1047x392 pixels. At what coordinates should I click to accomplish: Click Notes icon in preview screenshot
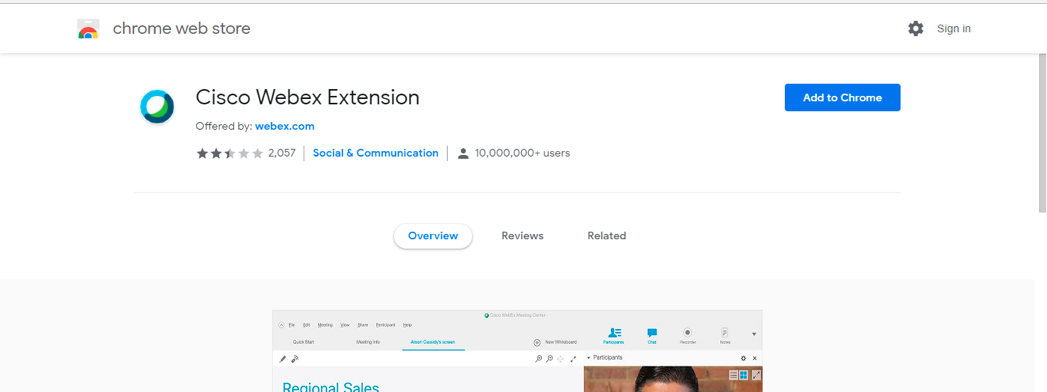click(724, 333)
